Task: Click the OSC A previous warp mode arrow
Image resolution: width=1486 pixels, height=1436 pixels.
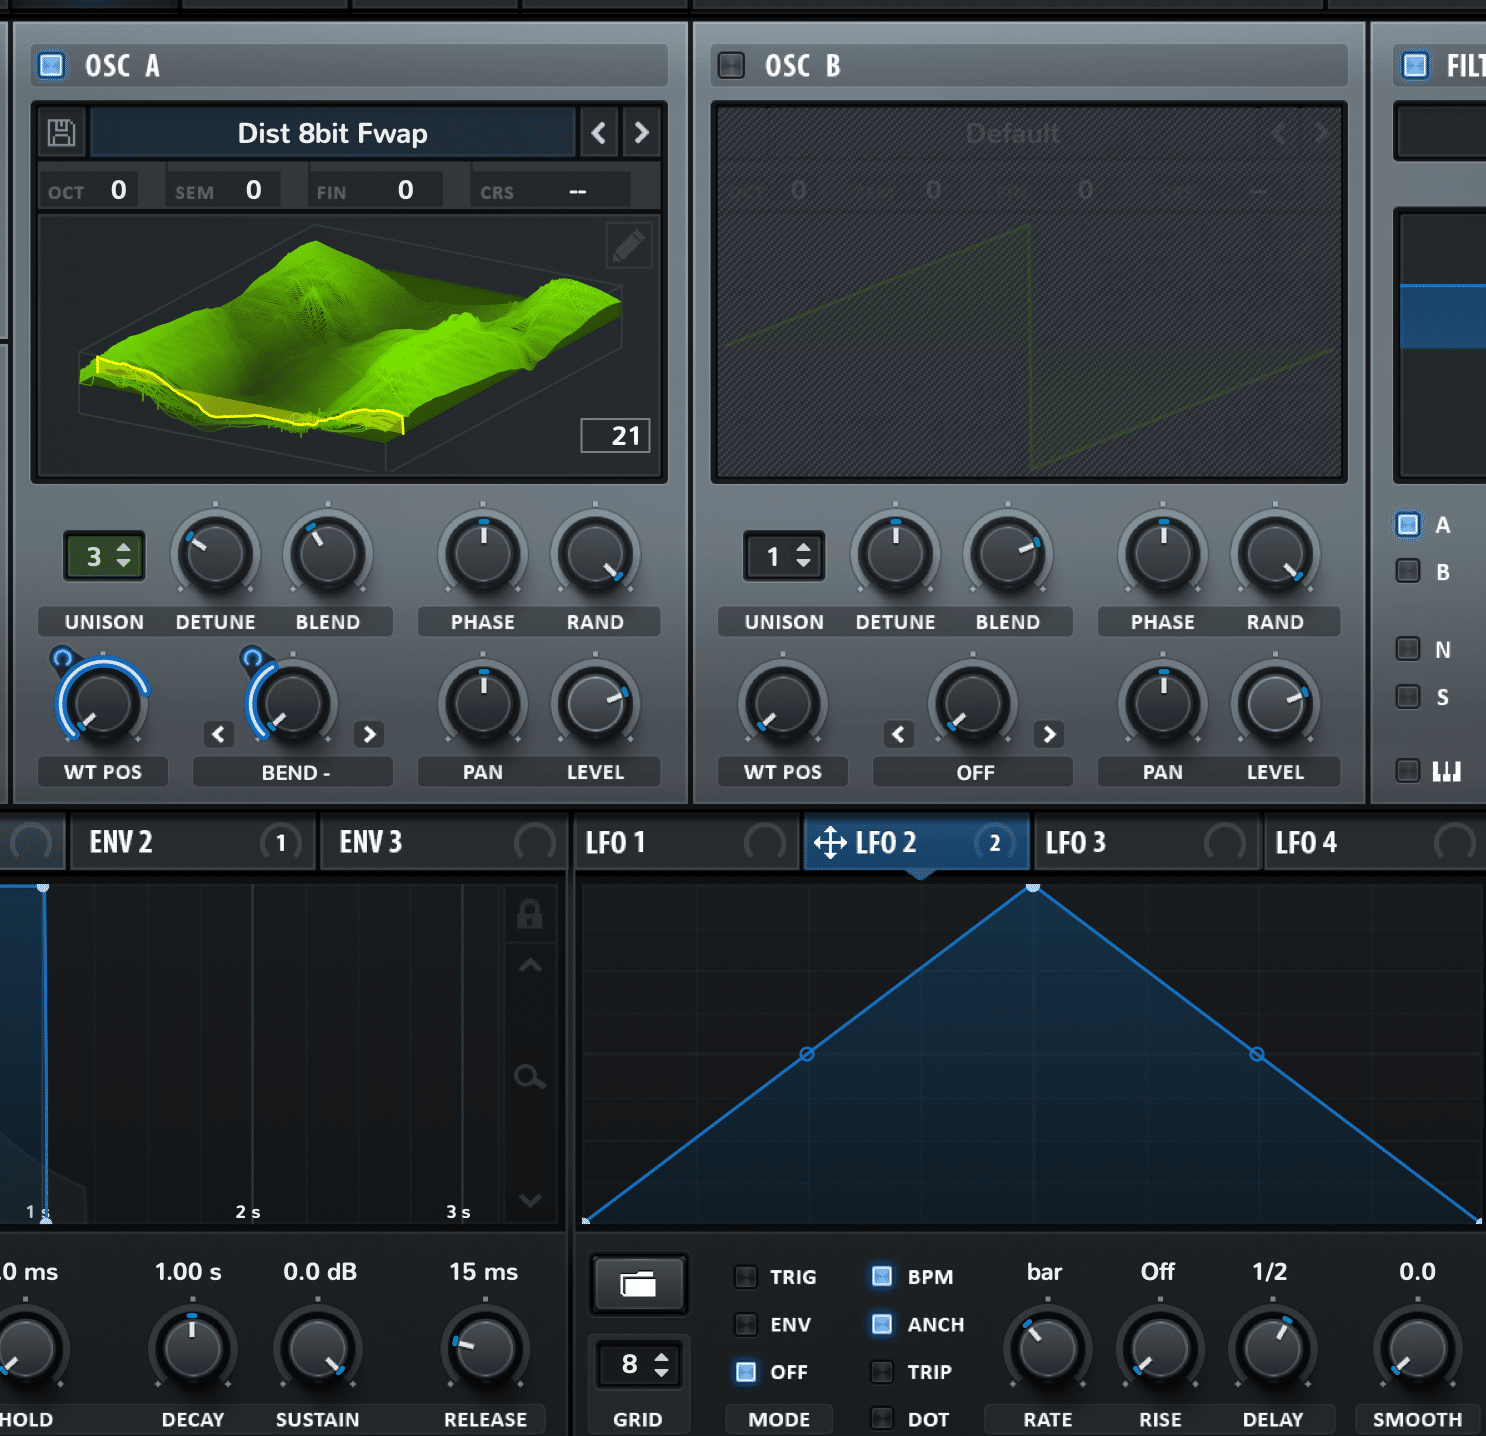Action: click(x=219, y=734)
